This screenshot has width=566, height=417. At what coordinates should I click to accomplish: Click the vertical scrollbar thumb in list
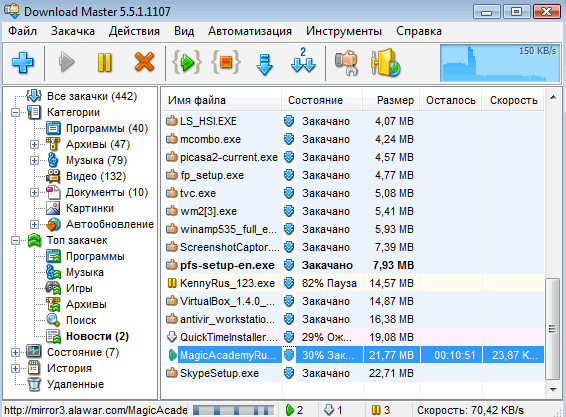pyautogui.click(x=553, y=329)
